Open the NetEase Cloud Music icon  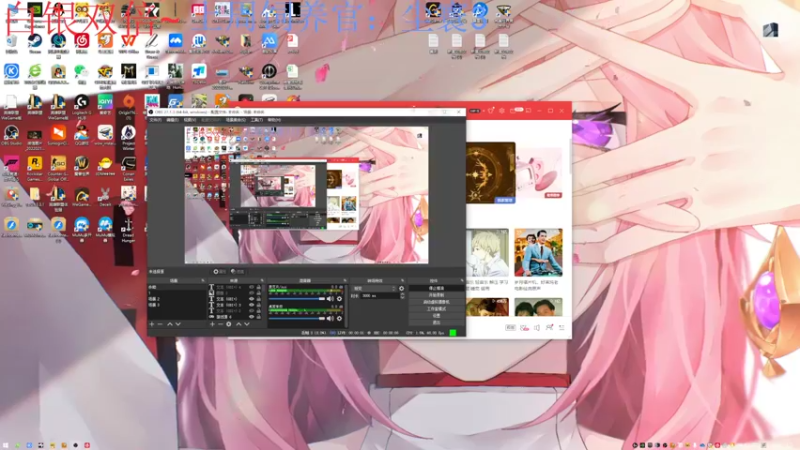click(x=82, y=41)
